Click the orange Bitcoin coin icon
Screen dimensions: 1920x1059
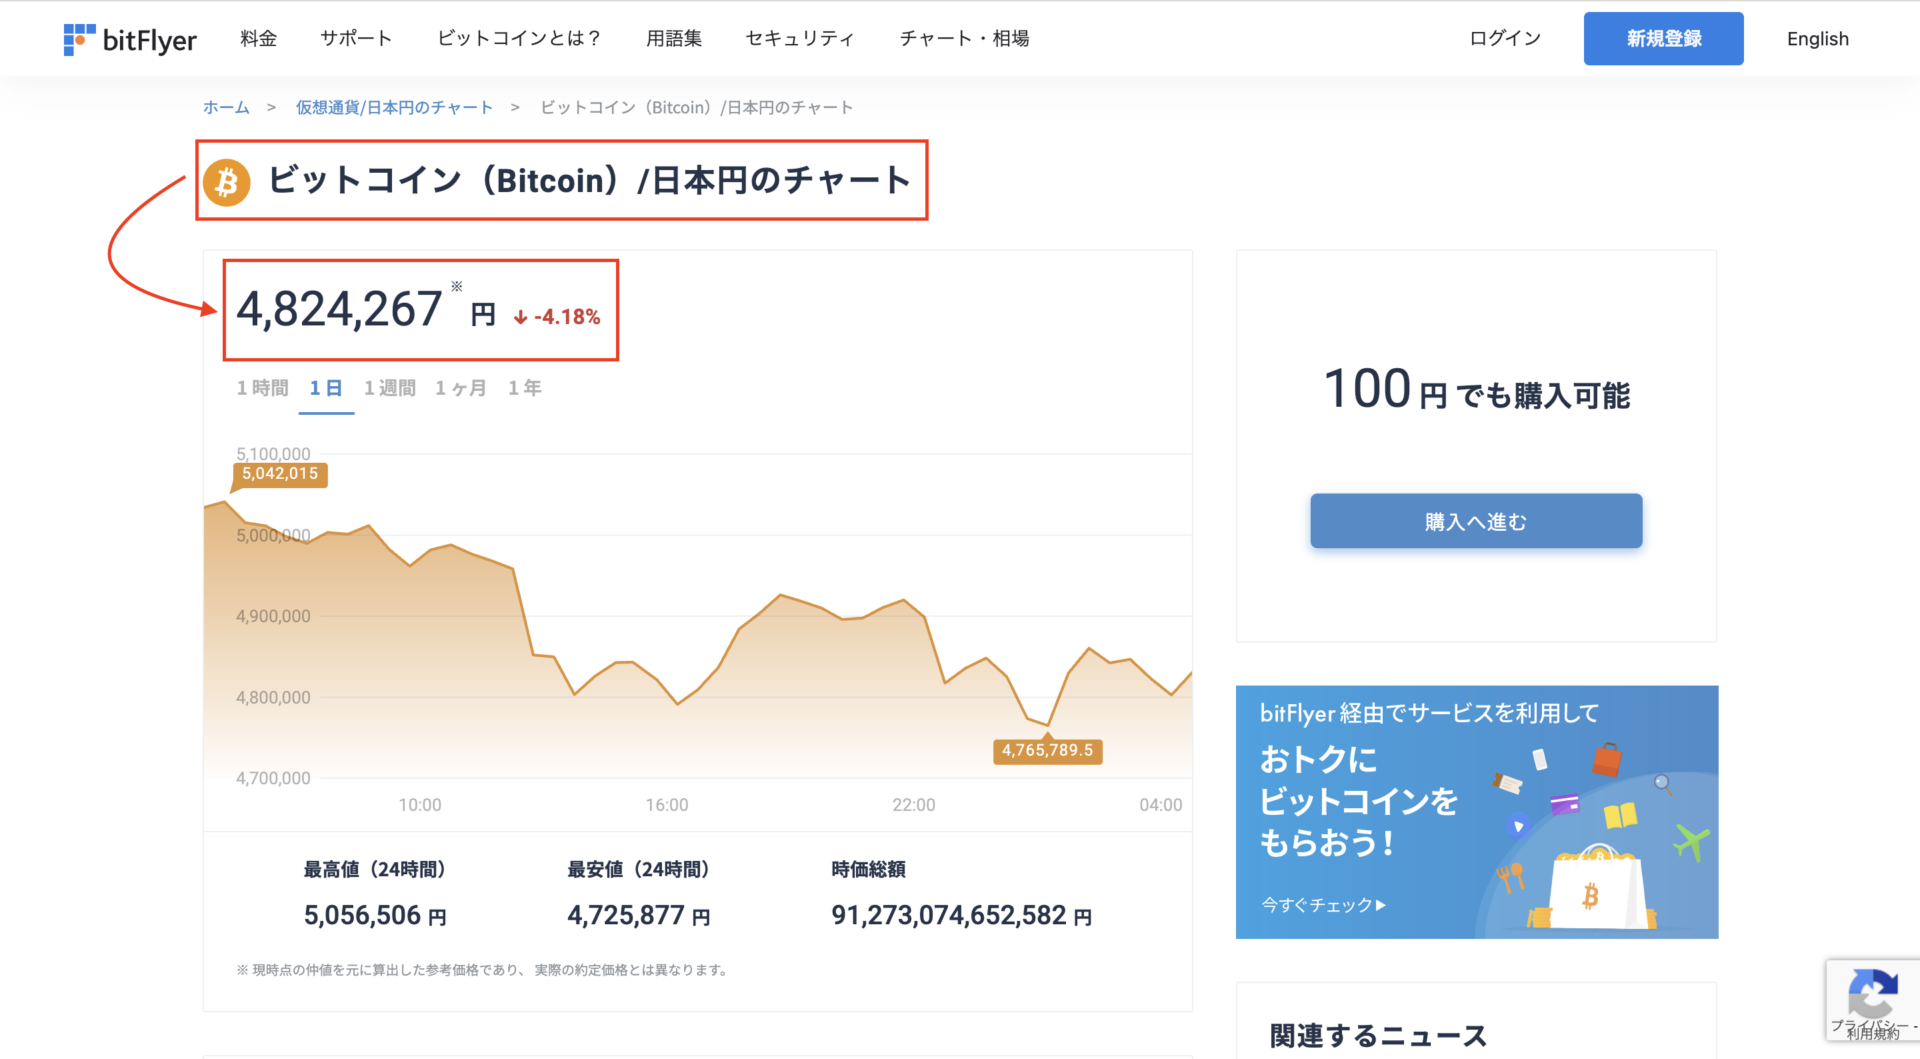pyautogui.click(x=227, y=182)
